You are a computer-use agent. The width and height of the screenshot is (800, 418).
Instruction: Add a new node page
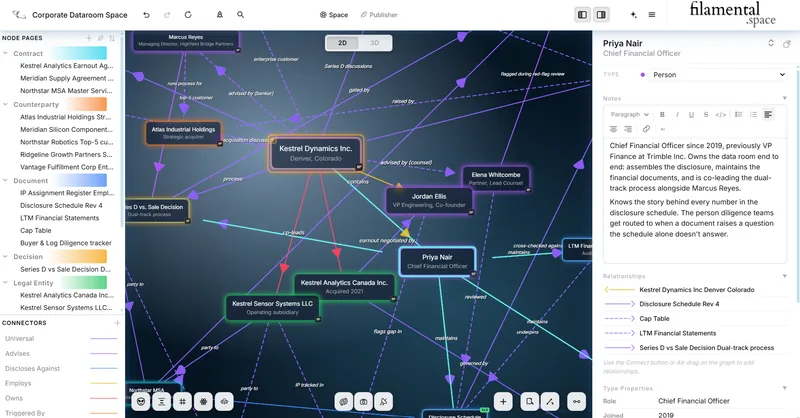tap(89, 38)
